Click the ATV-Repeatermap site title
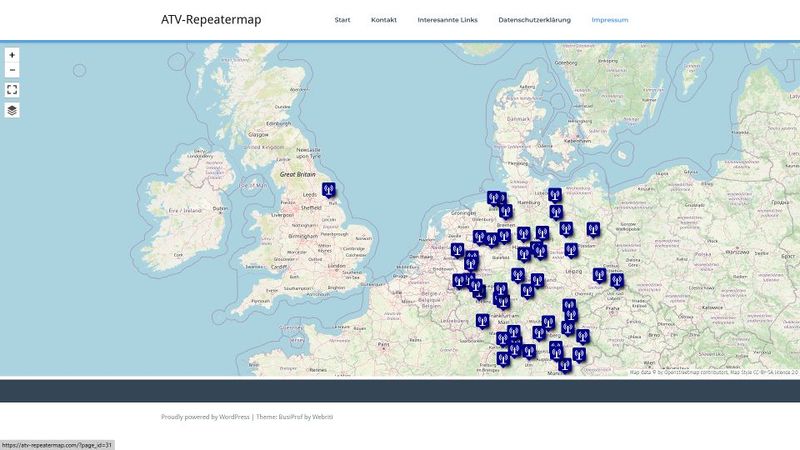 point(211,20)
